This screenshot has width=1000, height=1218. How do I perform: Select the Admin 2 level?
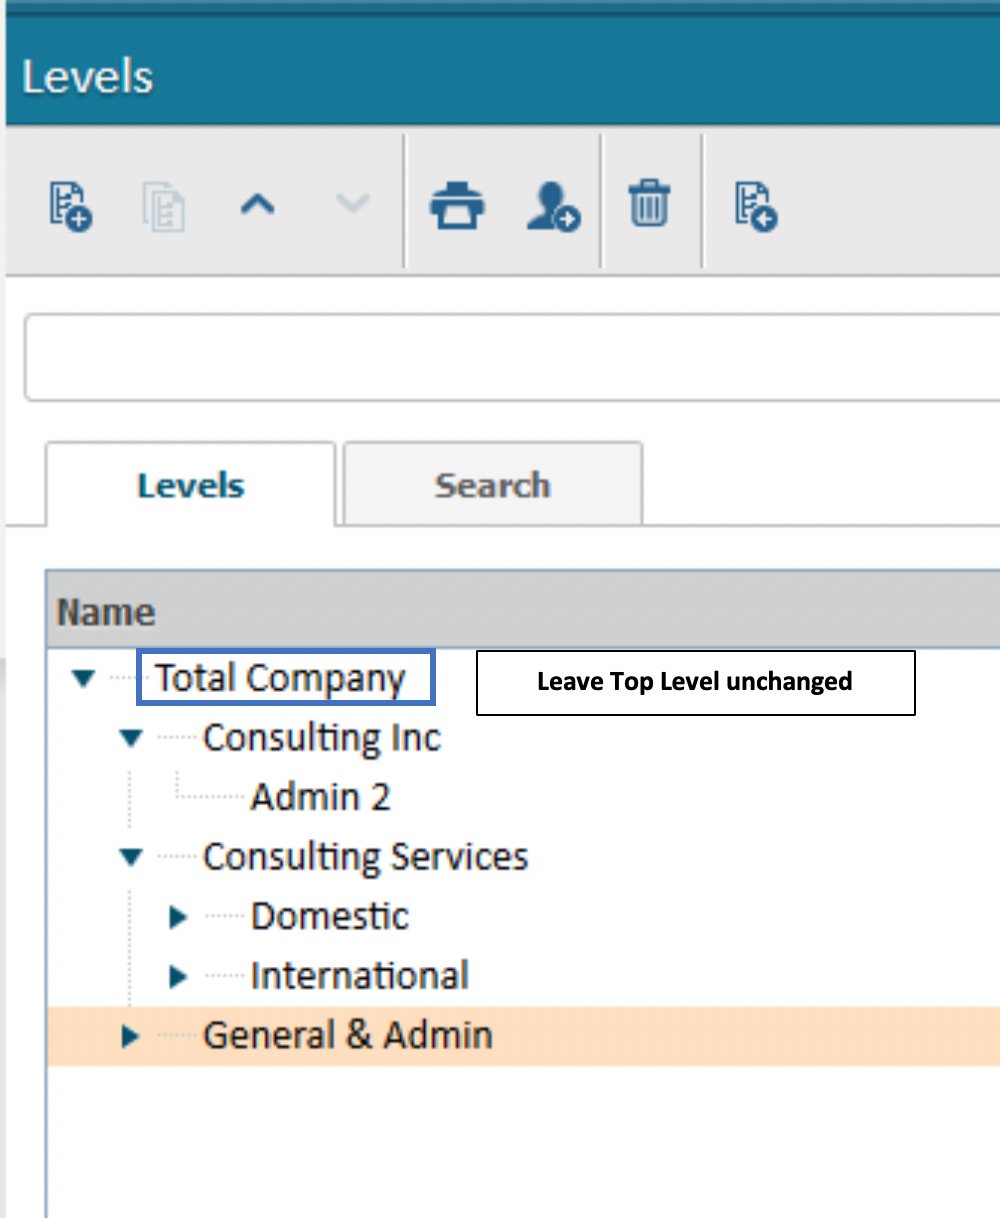[x=320, y=797]
